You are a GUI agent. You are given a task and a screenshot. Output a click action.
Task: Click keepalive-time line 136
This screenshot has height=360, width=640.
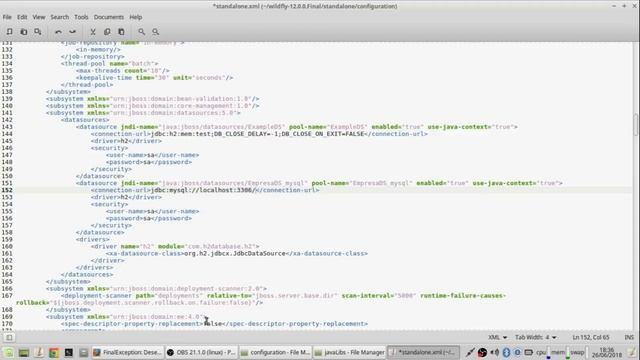click(154, 78)
